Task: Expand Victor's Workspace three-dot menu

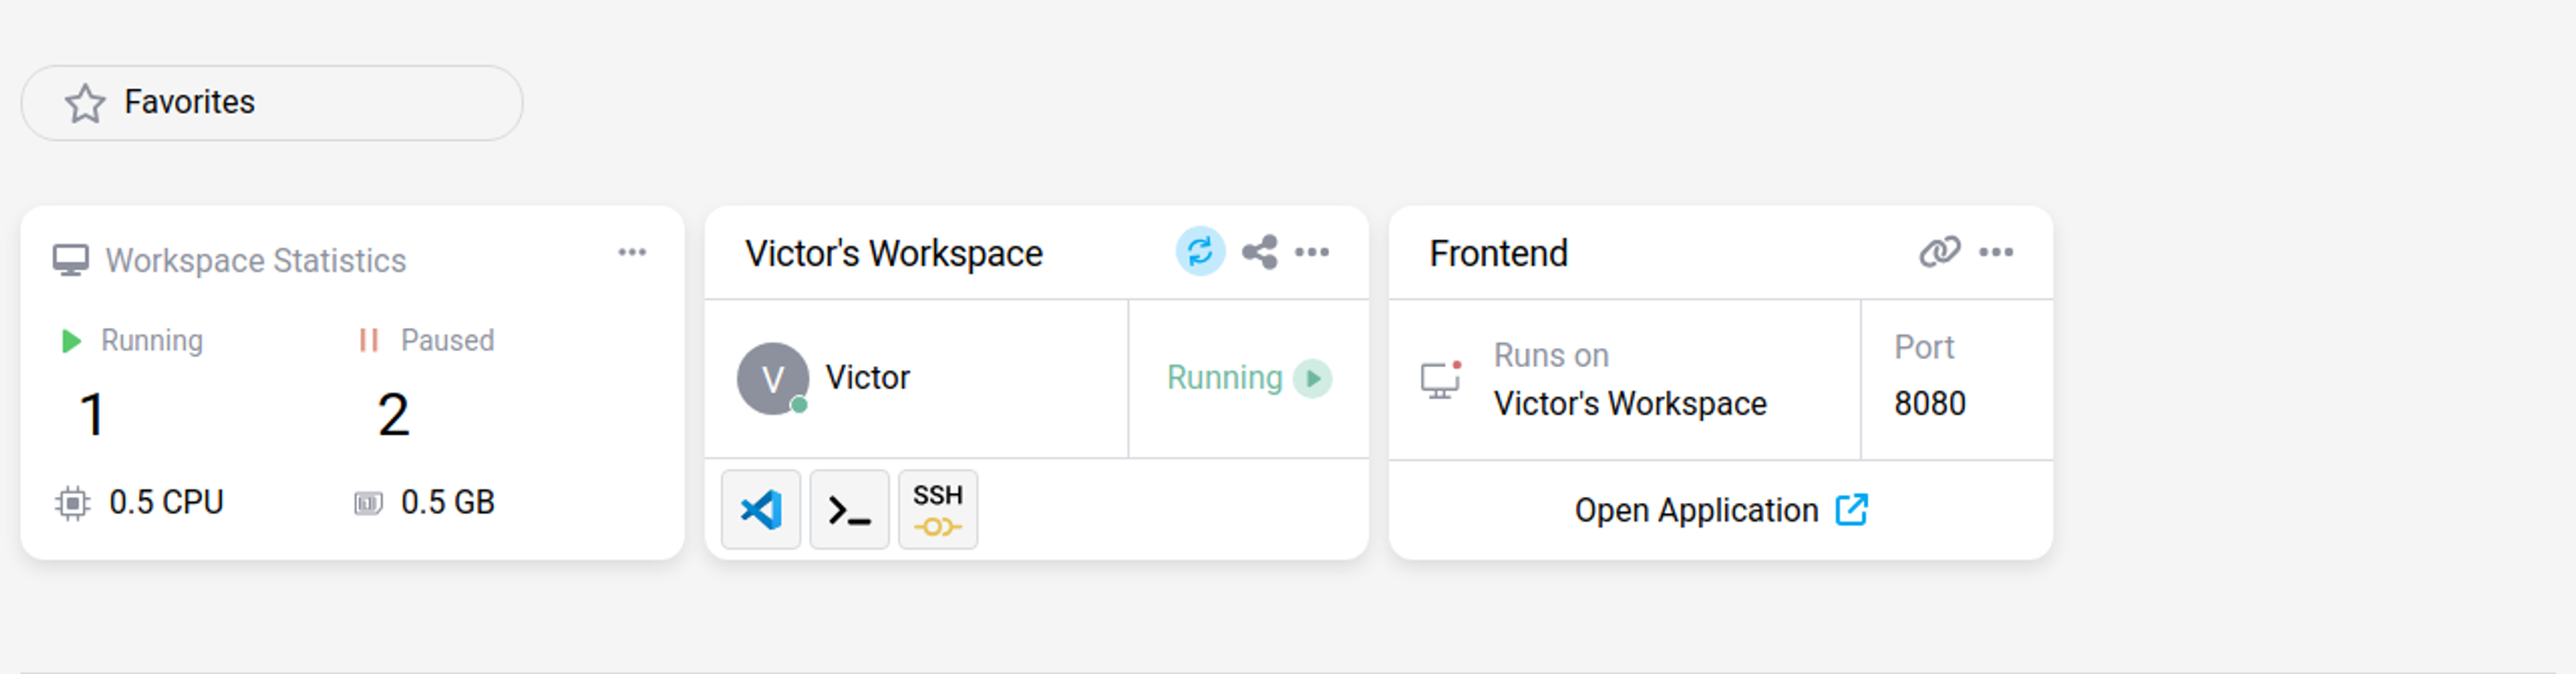Action: (1312, 252)
